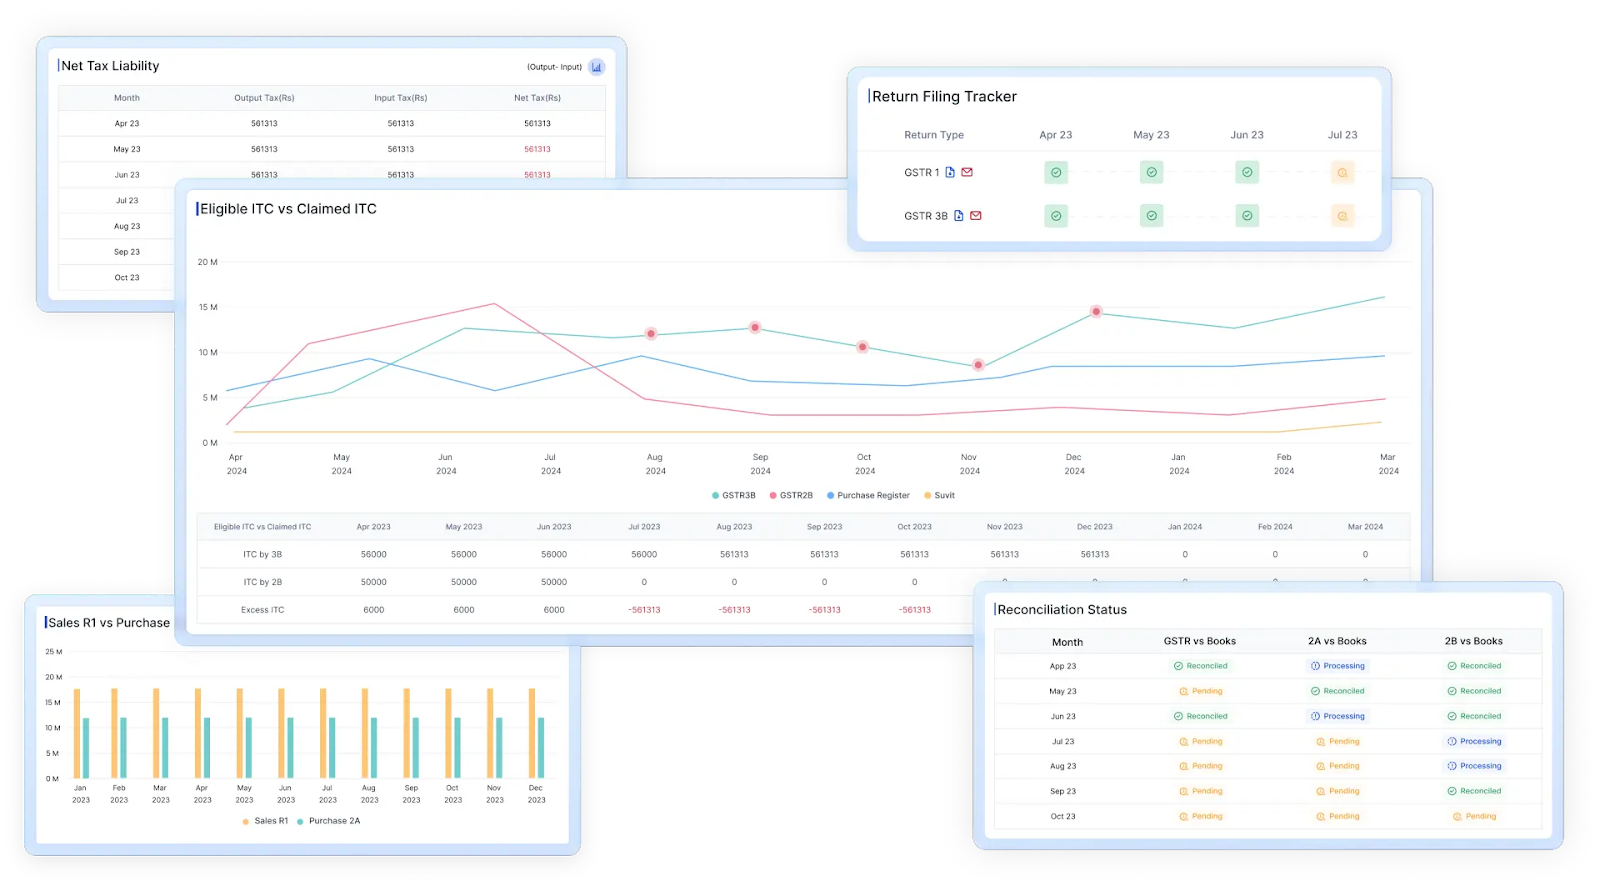Toggle Purchase Register series in legend
This screenshot has height=886, width=1600.
tap(868, 495)
